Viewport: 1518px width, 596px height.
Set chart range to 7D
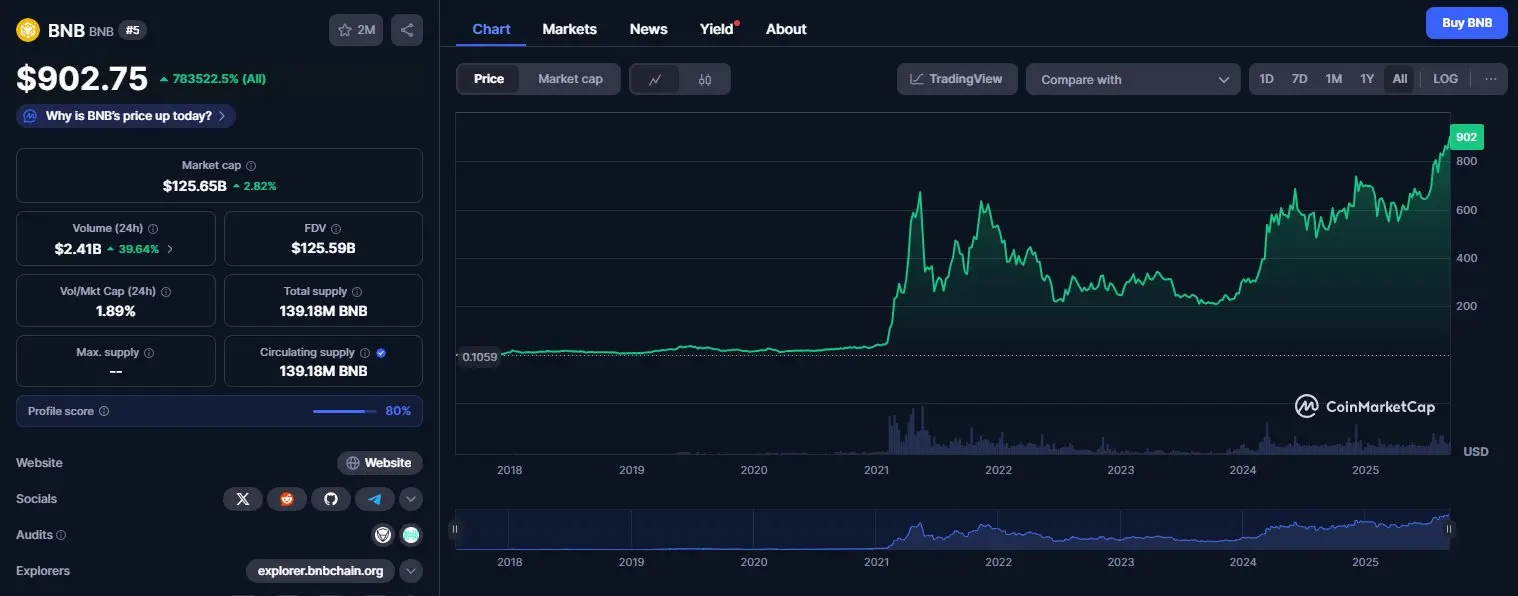click(x=1299, y=79)
